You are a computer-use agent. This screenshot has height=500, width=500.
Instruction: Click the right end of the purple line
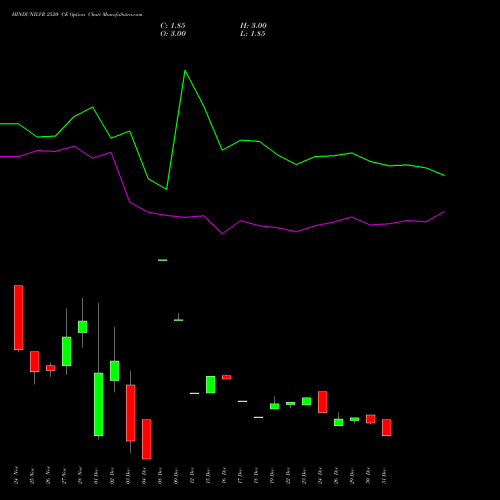pos(444,212)
